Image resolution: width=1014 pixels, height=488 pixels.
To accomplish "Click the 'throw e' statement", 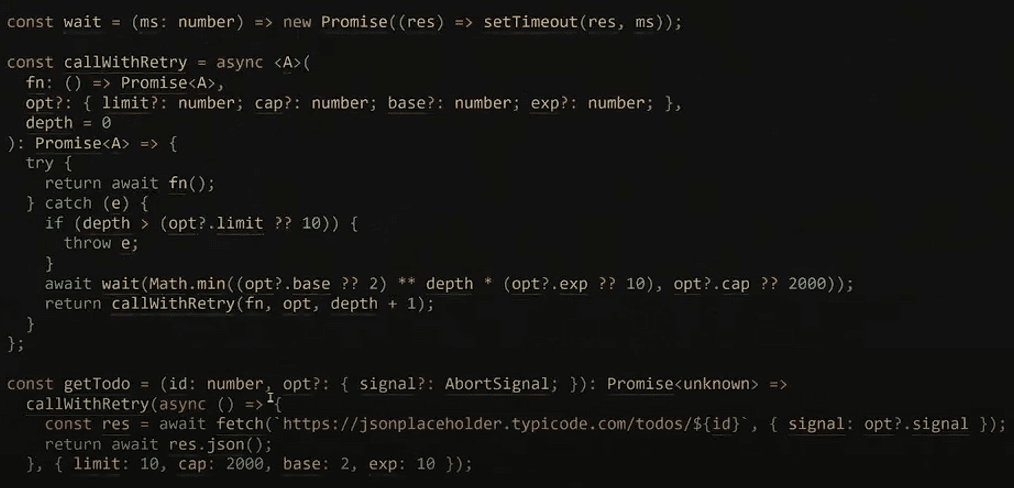I will (101, 243).
